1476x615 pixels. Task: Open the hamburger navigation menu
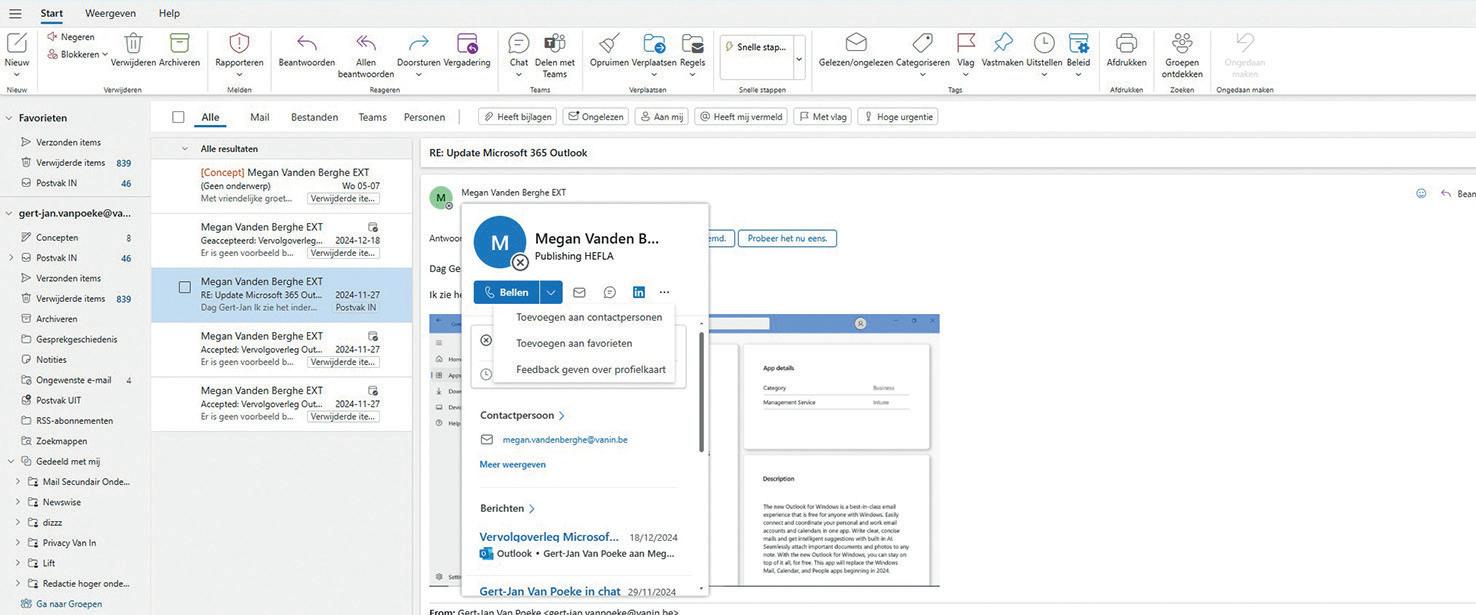tap(14, 13)
